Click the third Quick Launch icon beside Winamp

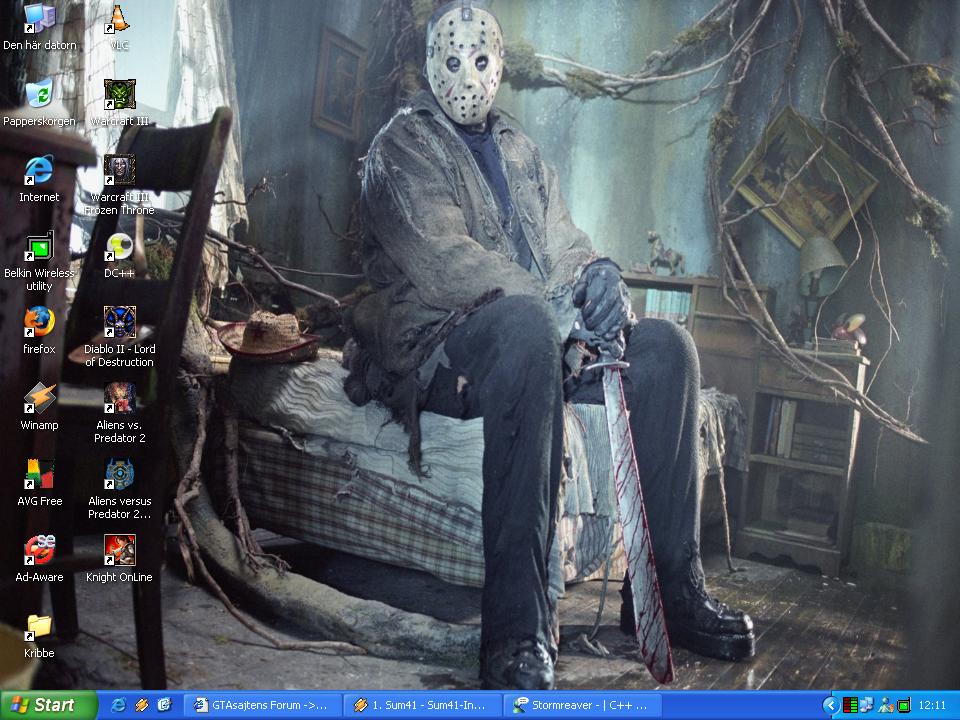[x=164, y=705]
